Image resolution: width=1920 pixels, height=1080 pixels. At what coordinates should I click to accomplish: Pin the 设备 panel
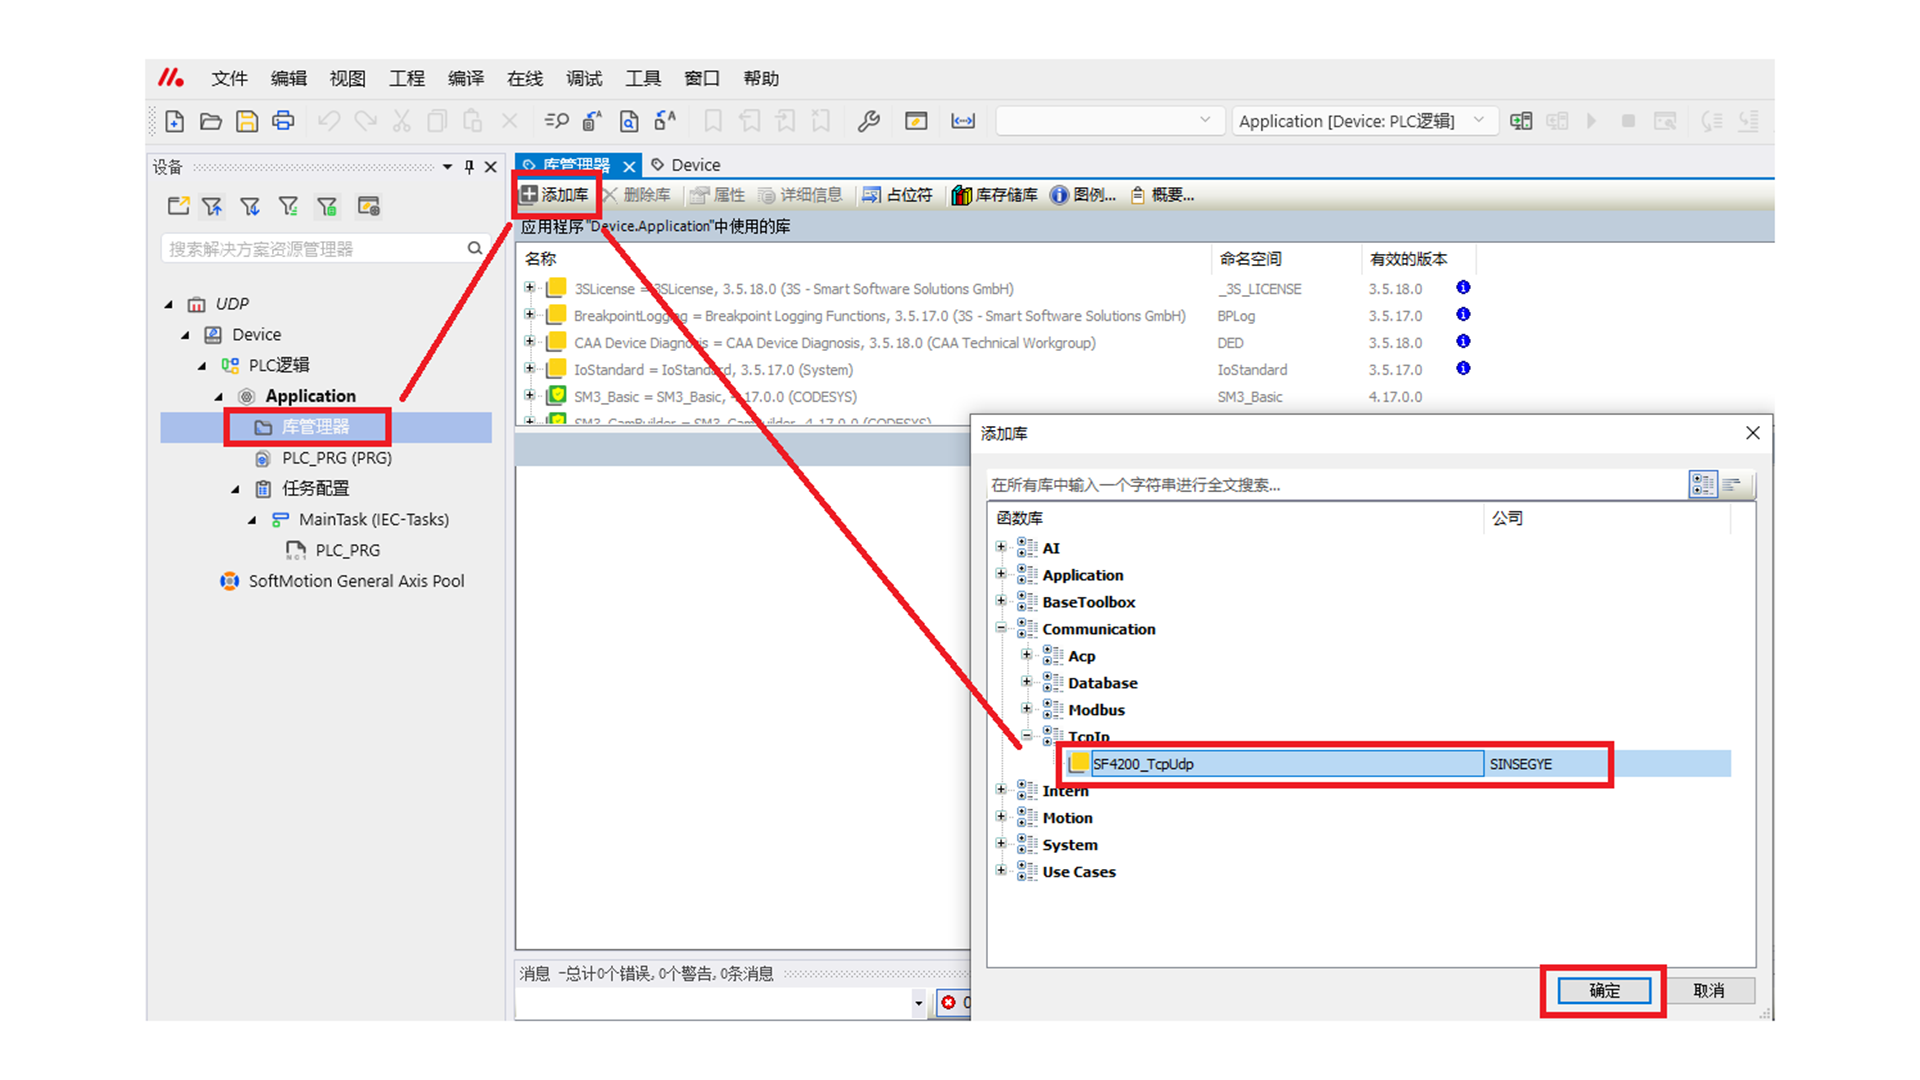(x=469, y=167)
